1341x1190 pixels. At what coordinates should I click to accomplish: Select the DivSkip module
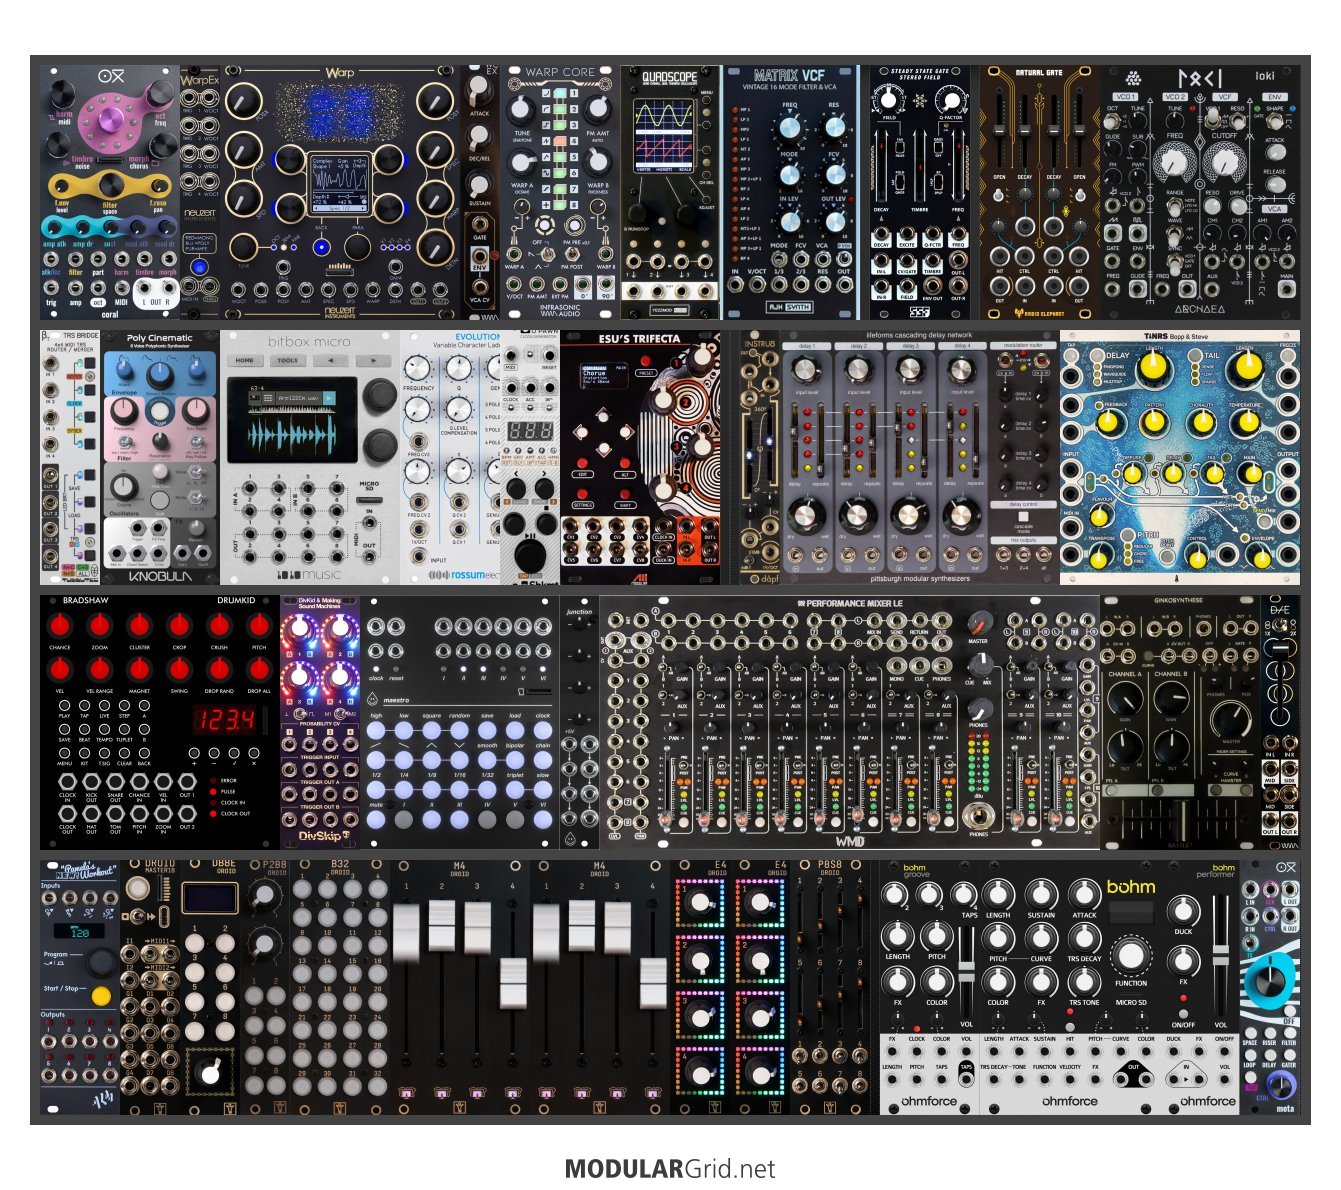pos(320,722)
